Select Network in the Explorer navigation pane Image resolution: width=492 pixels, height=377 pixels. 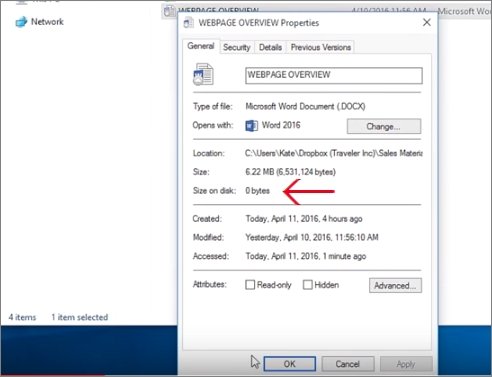[47, 22]
